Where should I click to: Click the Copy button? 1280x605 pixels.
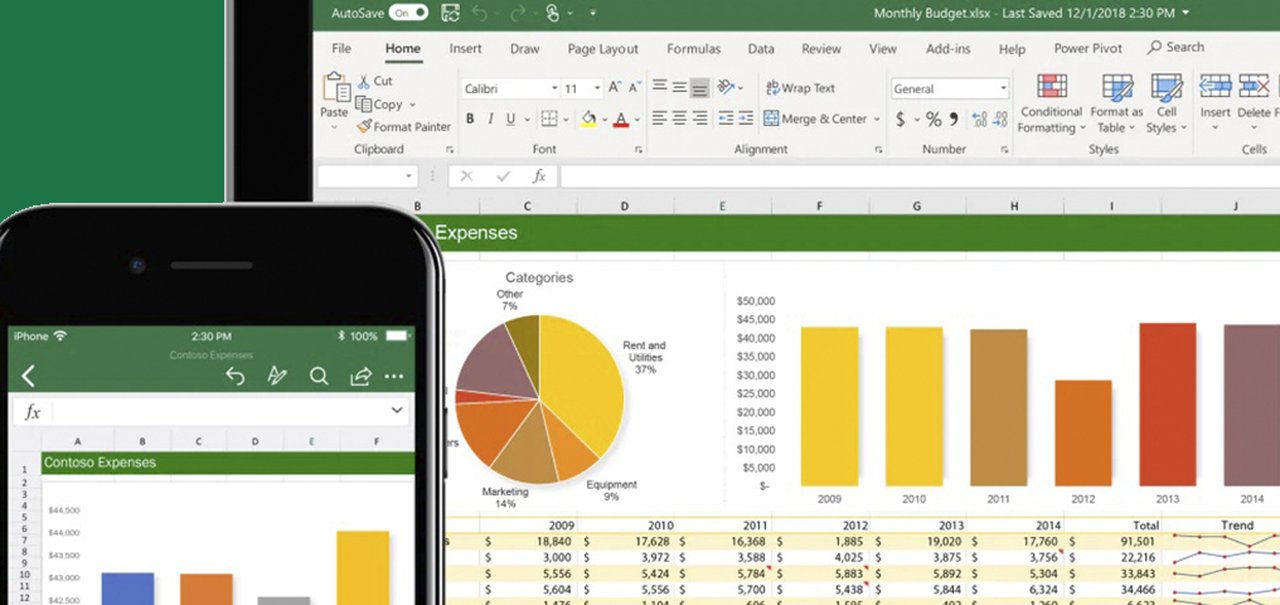(x=378, y=104)
